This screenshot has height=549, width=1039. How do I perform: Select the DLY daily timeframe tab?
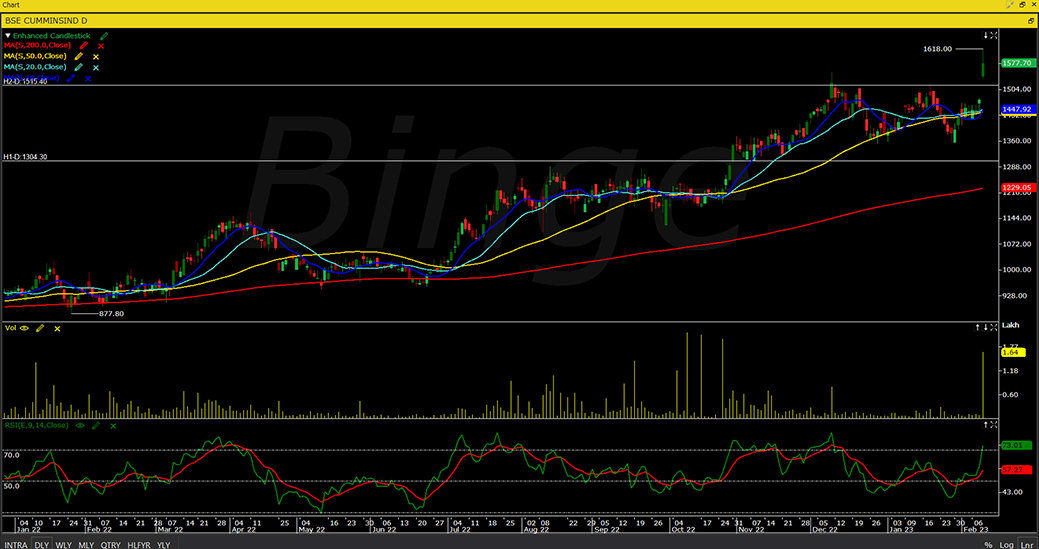coord(42,544)
